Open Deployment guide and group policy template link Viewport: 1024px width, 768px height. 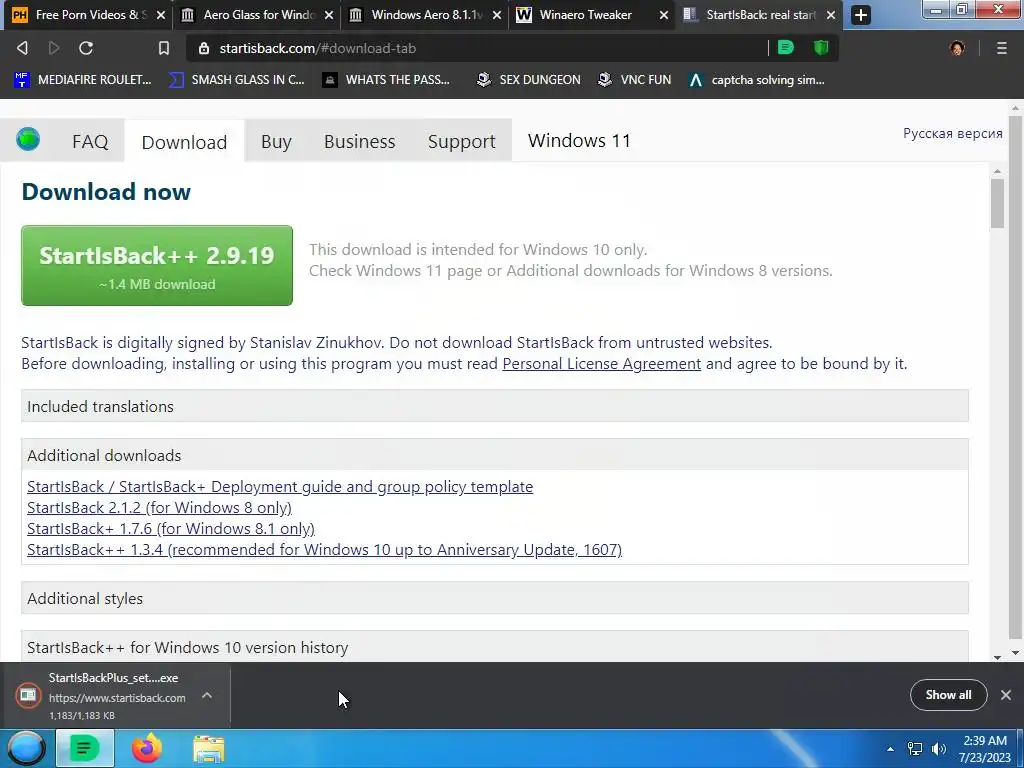click(280, 487)
